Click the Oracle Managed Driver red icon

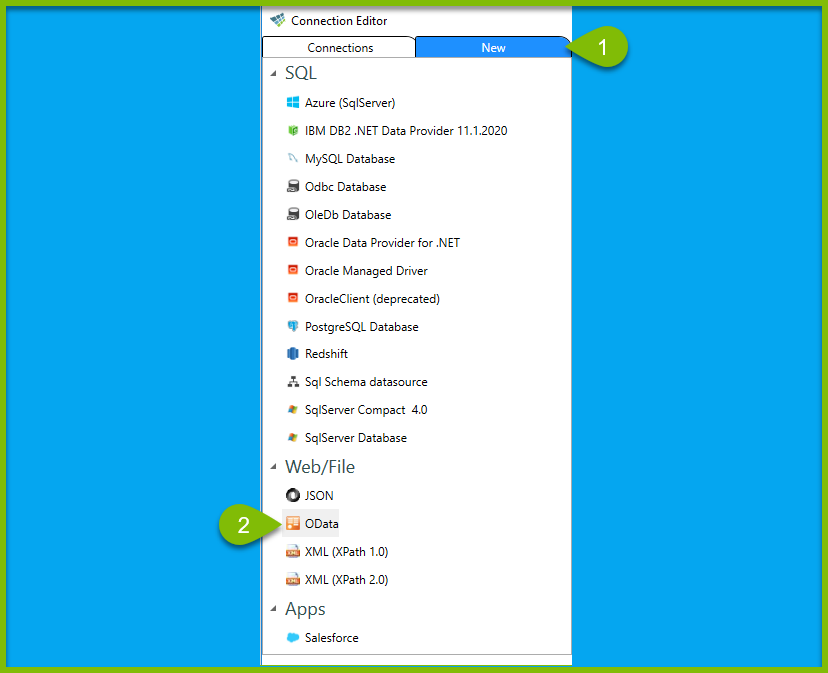[x=293, y=270]
